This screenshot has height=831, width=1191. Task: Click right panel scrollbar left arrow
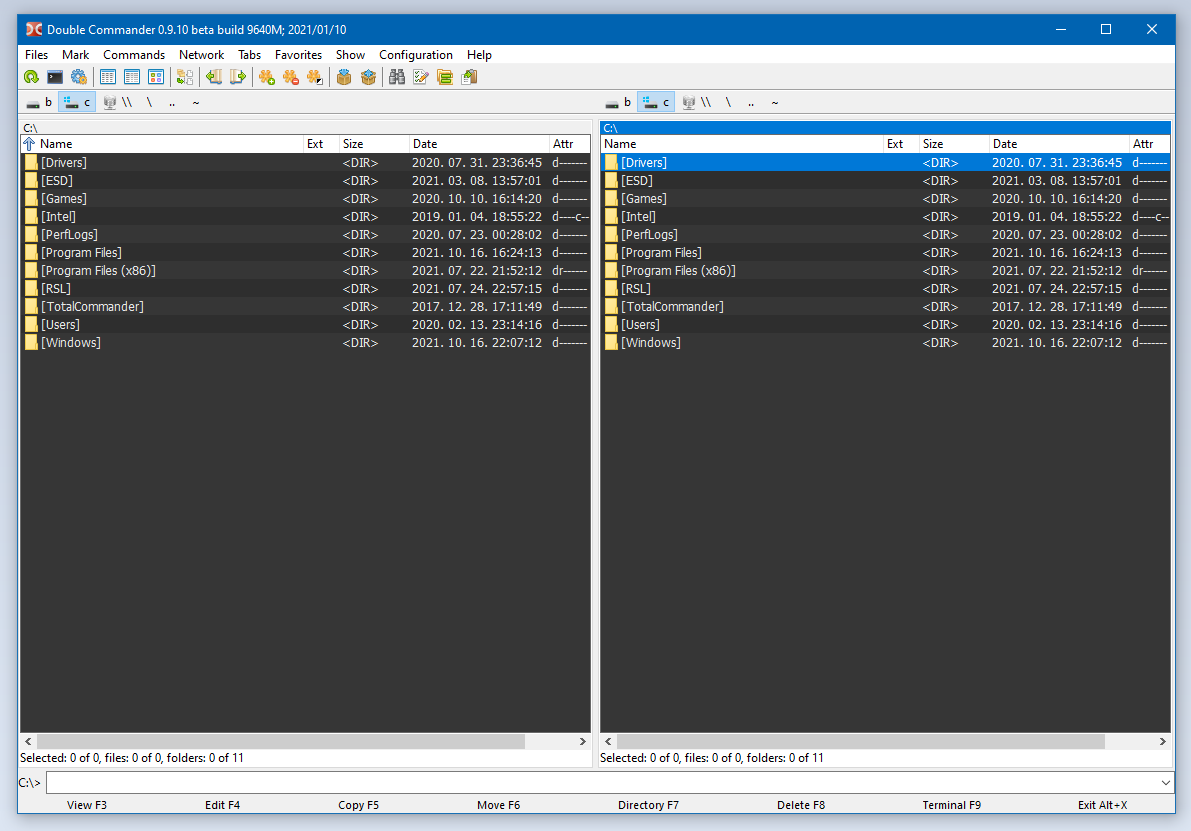click(x=608, y=741)
